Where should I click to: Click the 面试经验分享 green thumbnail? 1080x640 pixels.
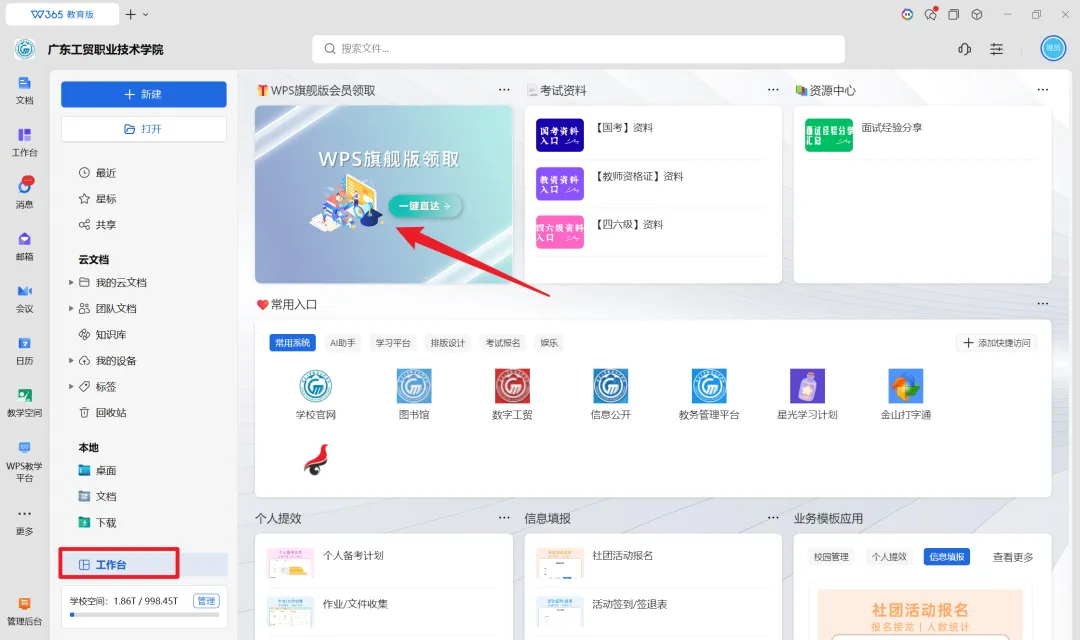pyautogui.click(x=829, y=135)
